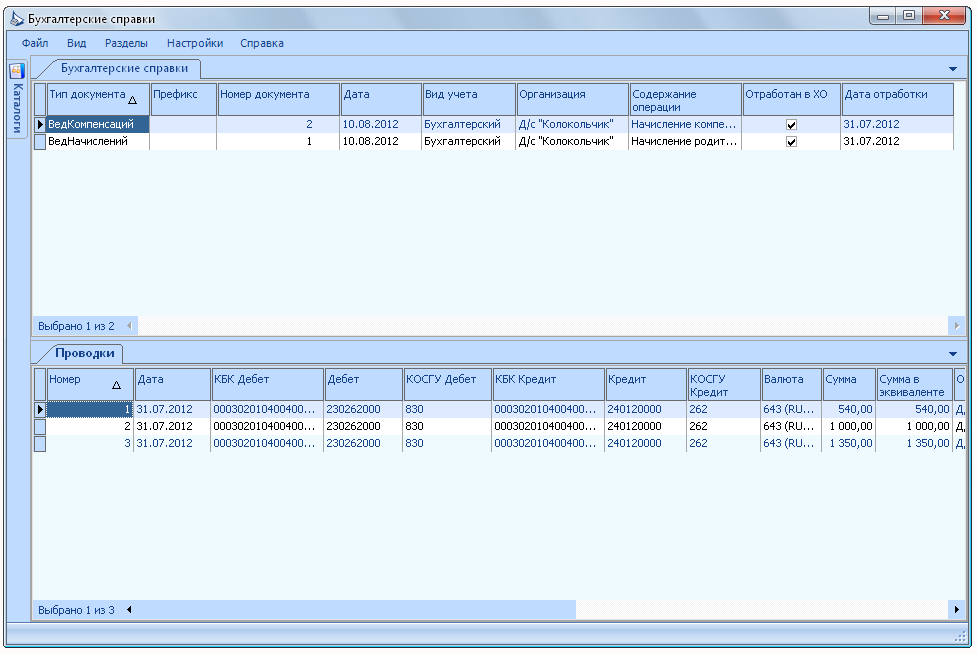Maximize the Бухгалтерские справки window
The width and height of the screenshot is (977, 654).
tap(909, 16)
